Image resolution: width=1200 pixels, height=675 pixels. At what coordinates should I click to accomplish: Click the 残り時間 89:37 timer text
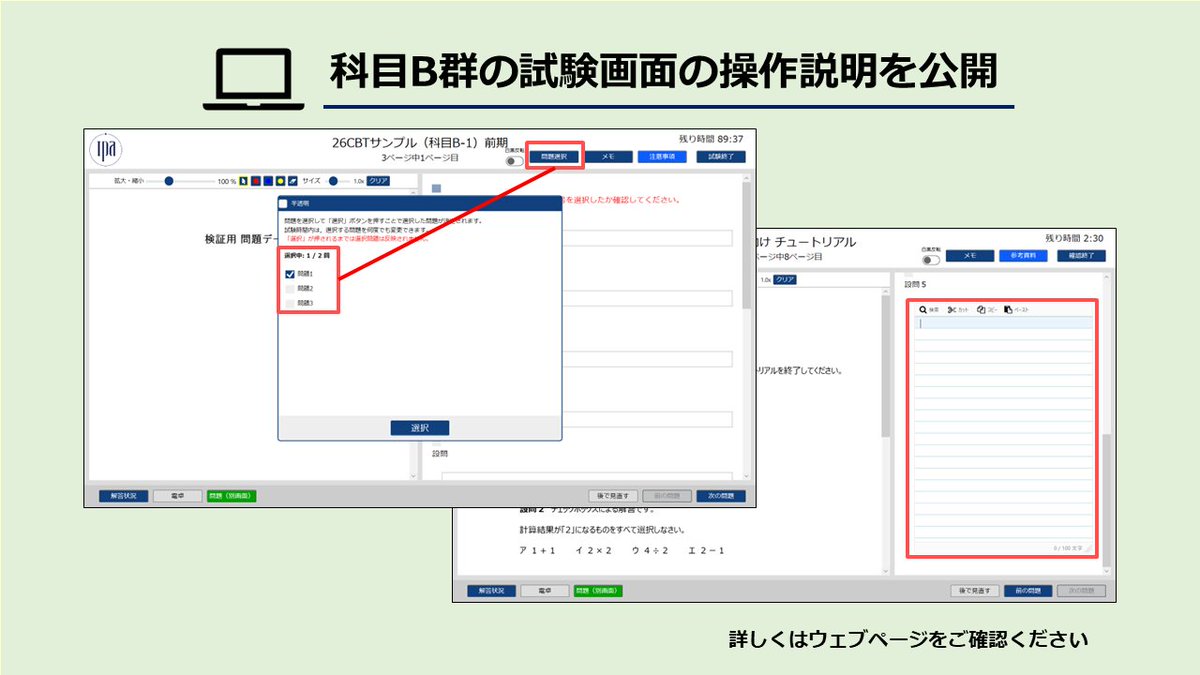(711, 139)
